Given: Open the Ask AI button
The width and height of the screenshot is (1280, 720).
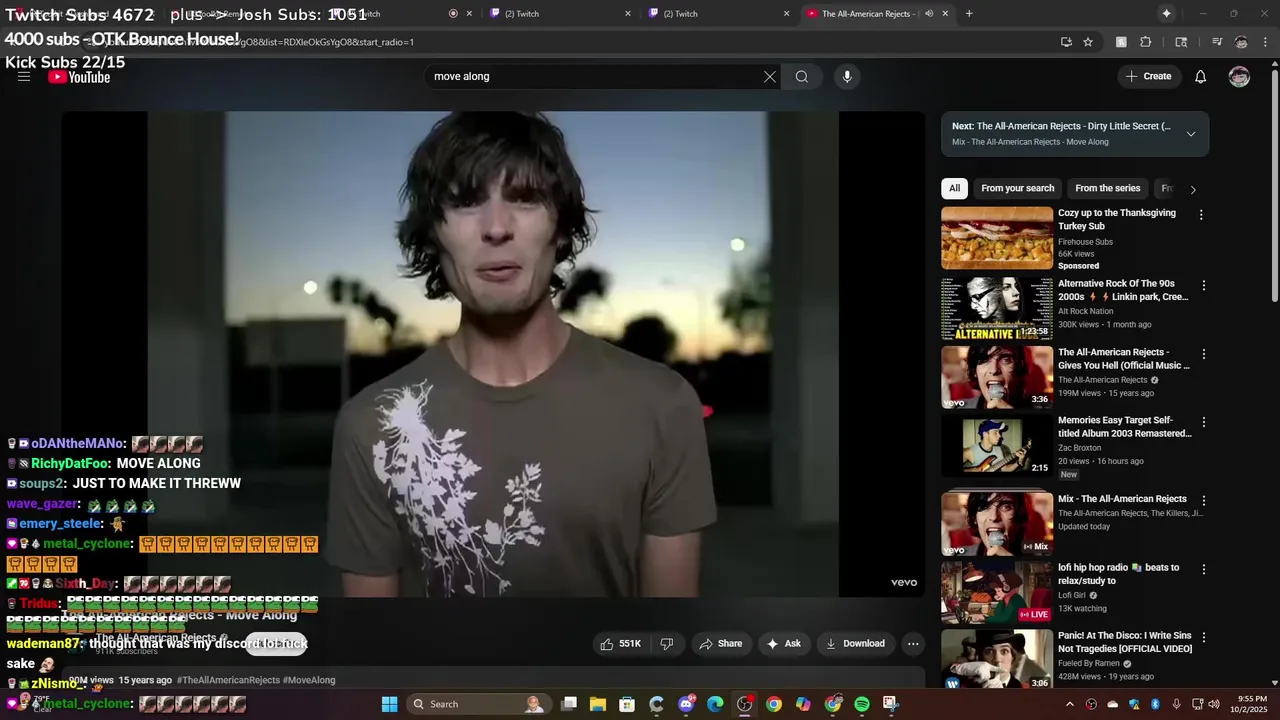Looking at the screenshot, I should (784, 644).
